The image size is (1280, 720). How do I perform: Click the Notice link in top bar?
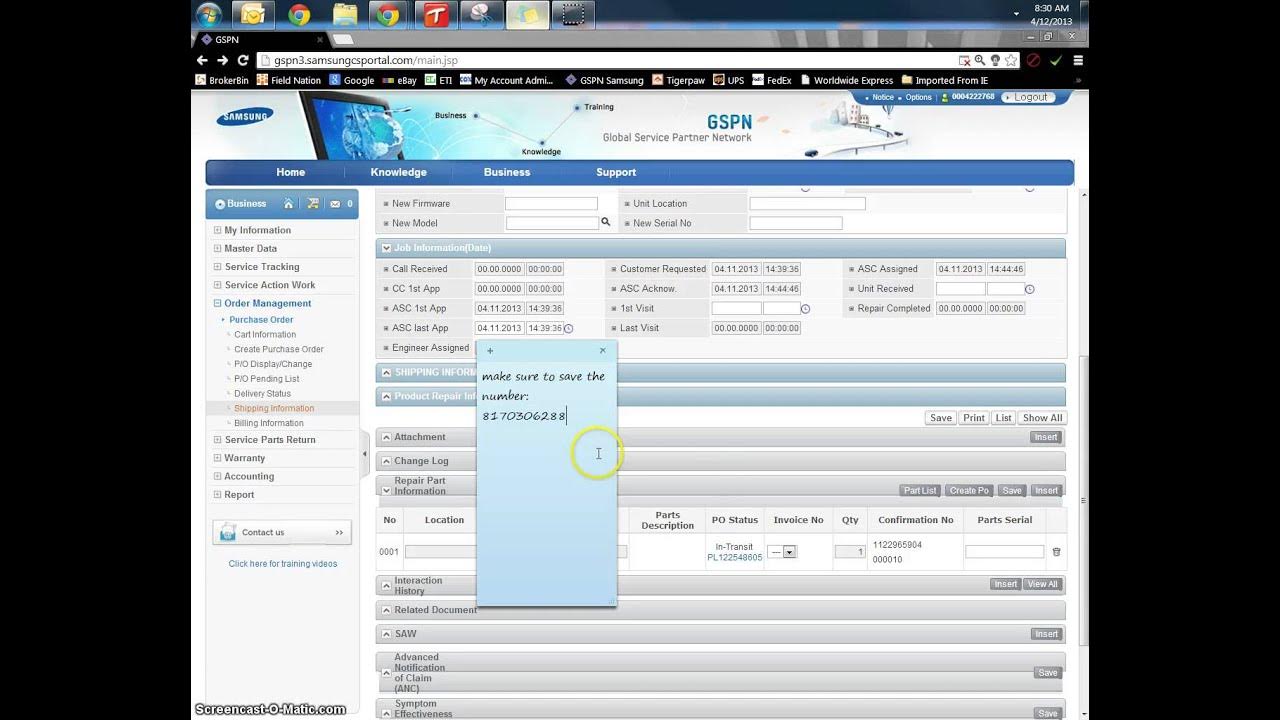click(882, 97)
